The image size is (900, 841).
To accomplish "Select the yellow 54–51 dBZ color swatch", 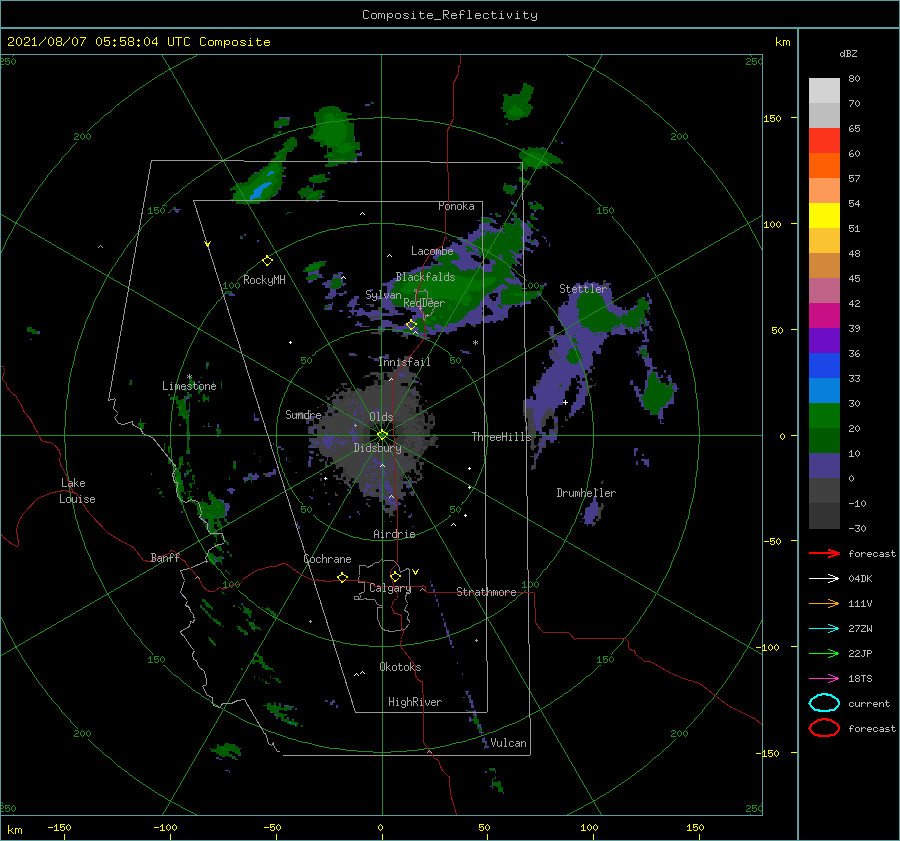I will pos(824,215).
